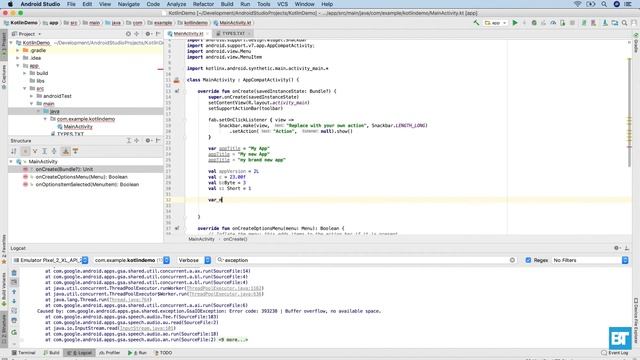Open the com.example.kotlindemo process dropdown

click(x=132, y=260)
